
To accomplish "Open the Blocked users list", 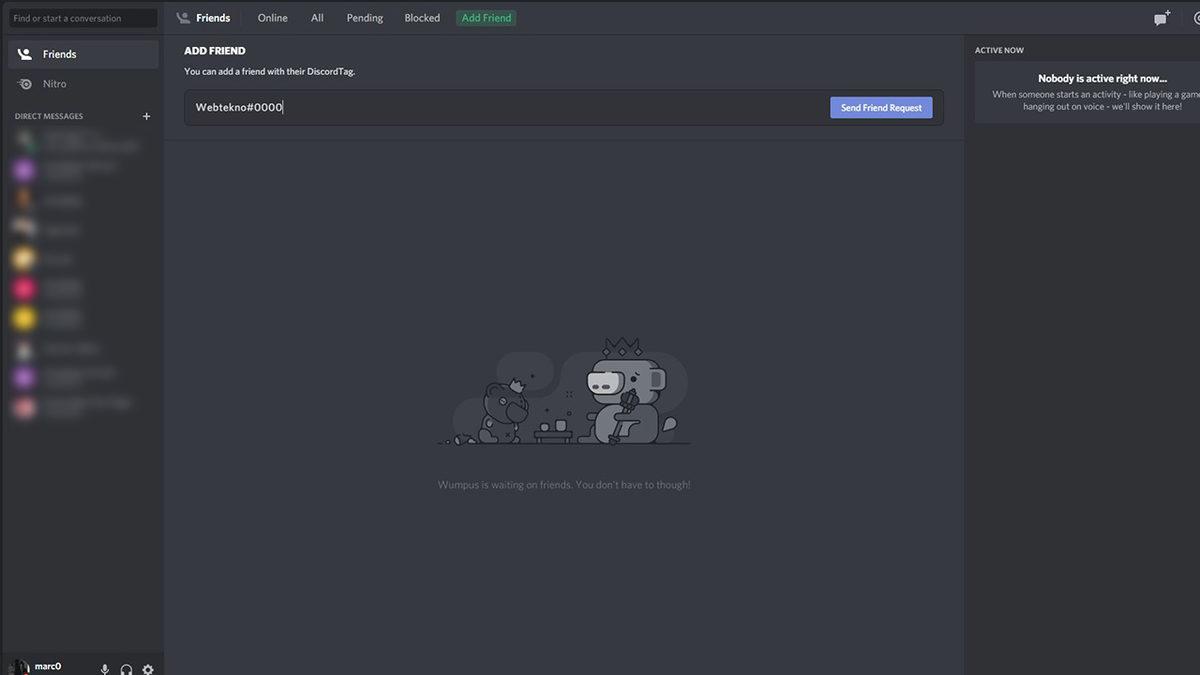I will tap(421, 17).
